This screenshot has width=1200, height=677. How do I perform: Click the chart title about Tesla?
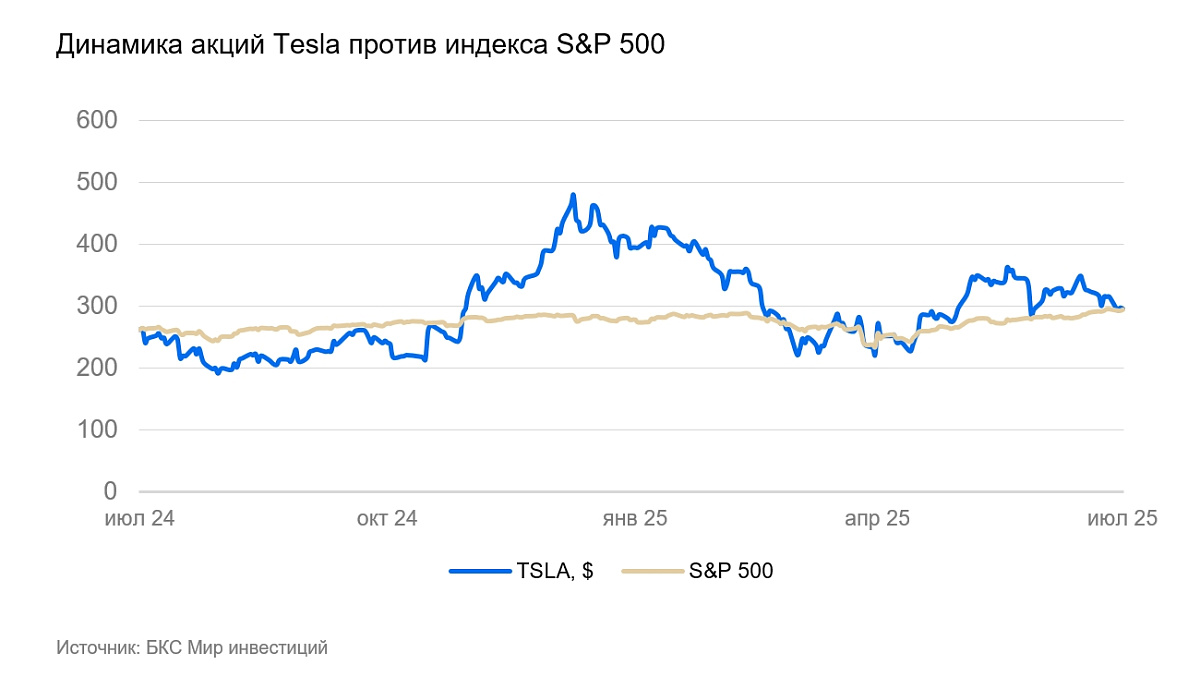(x=360, y=45)
